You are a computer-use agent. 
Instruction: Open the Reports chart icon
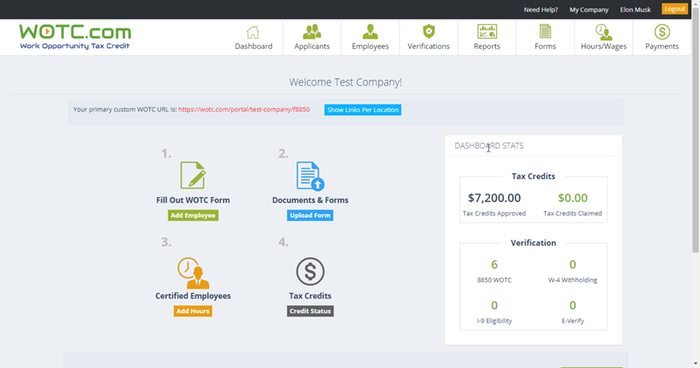pyautogui.click(x=487, y=32)
